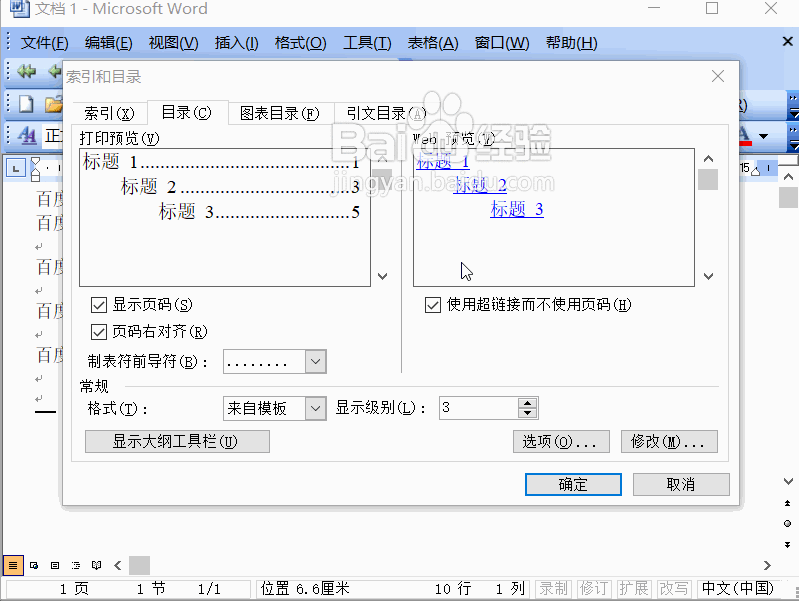Toggle 录制 status bar indicator

[553, 589]
